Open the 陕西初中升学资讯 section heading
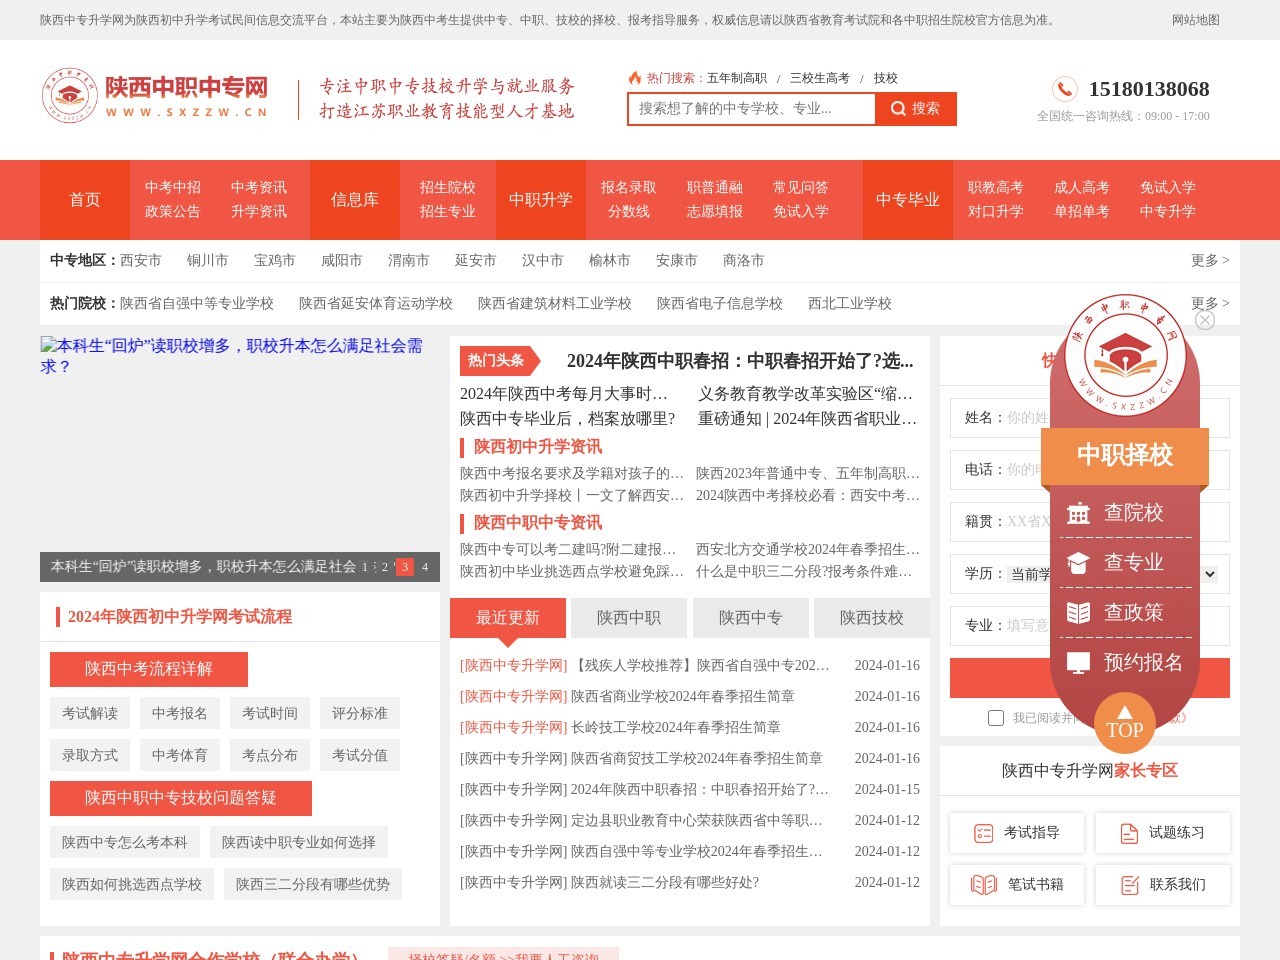 tap(538, 447)
